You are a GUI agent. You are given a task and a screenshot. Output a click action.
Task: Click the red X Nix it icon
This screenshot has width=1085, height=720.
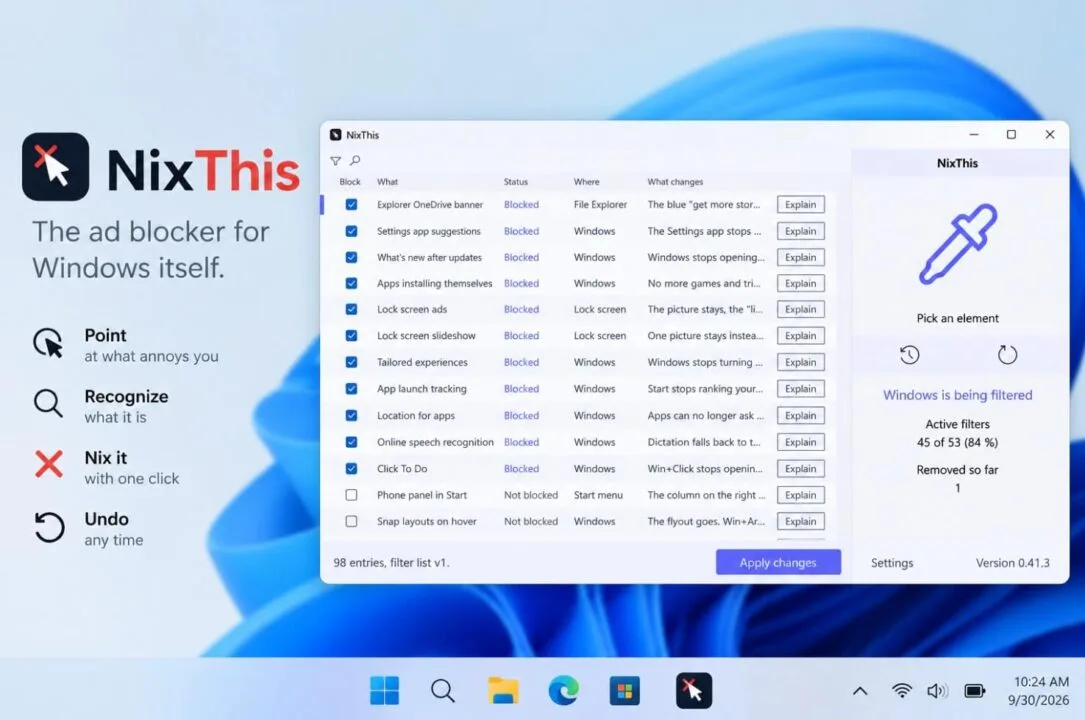(48, 464)
